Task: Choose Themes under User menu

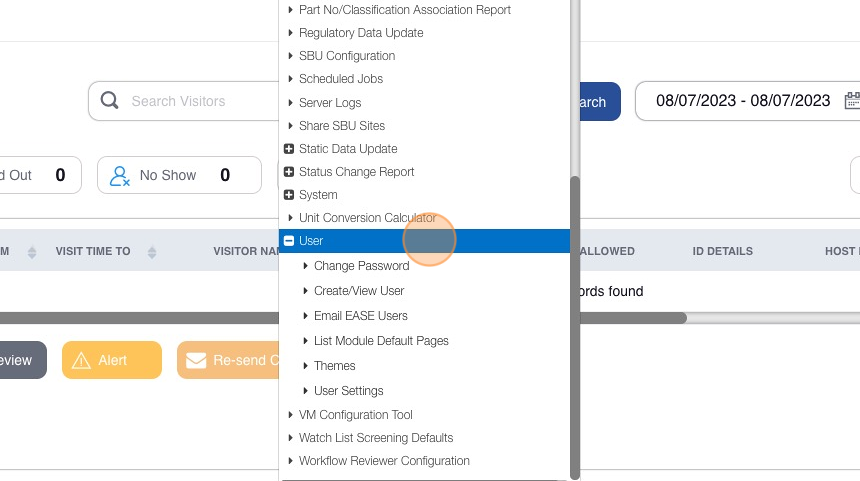Action: pos(334,366)
